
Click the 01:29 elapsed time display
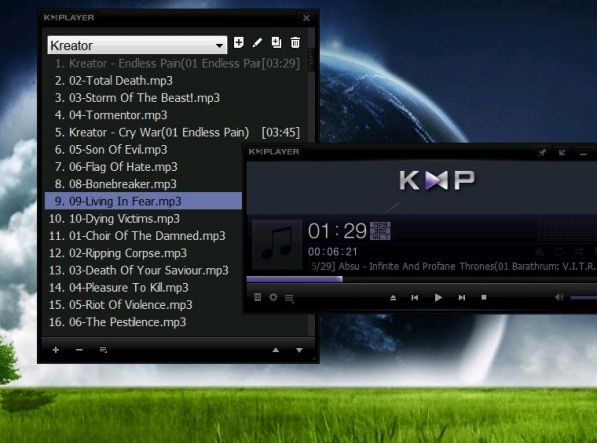[337, 231]
